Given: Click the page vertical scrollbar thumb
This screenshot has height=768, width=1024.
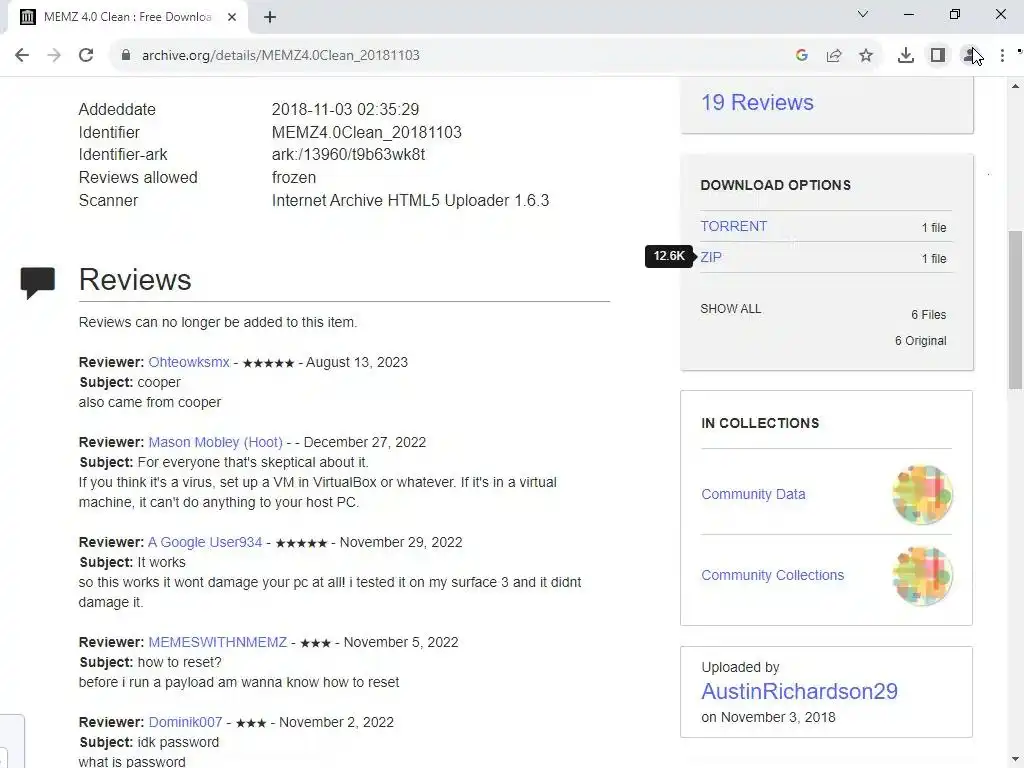Looking at the screenshot, I should (x=1016, y=310).
